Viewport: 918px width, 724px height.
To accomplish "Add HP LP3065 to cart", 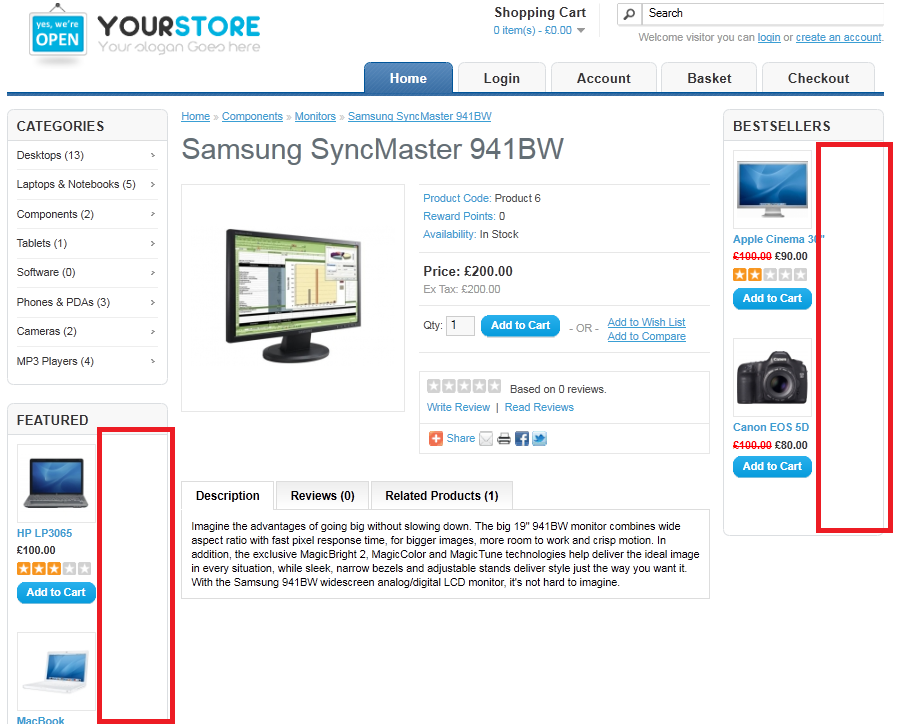I will point(56,592).
